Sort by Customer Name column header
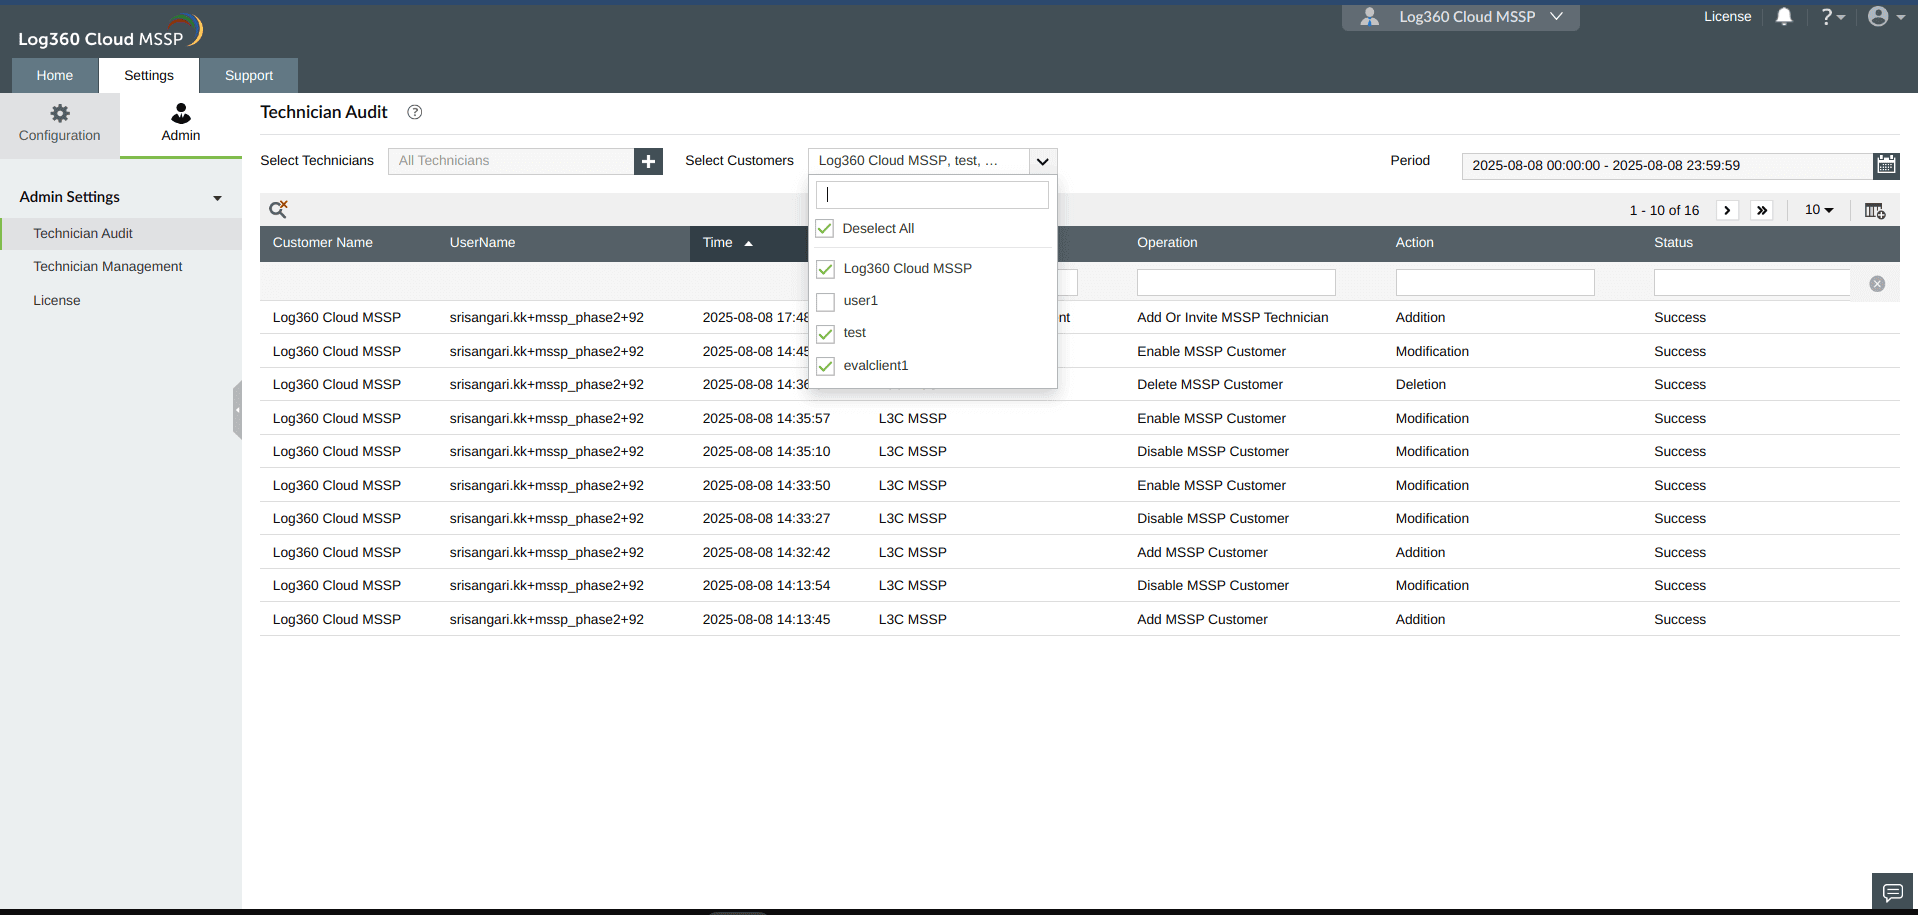This screenshot has height=915, width=1918. click(x=323, y=243)
